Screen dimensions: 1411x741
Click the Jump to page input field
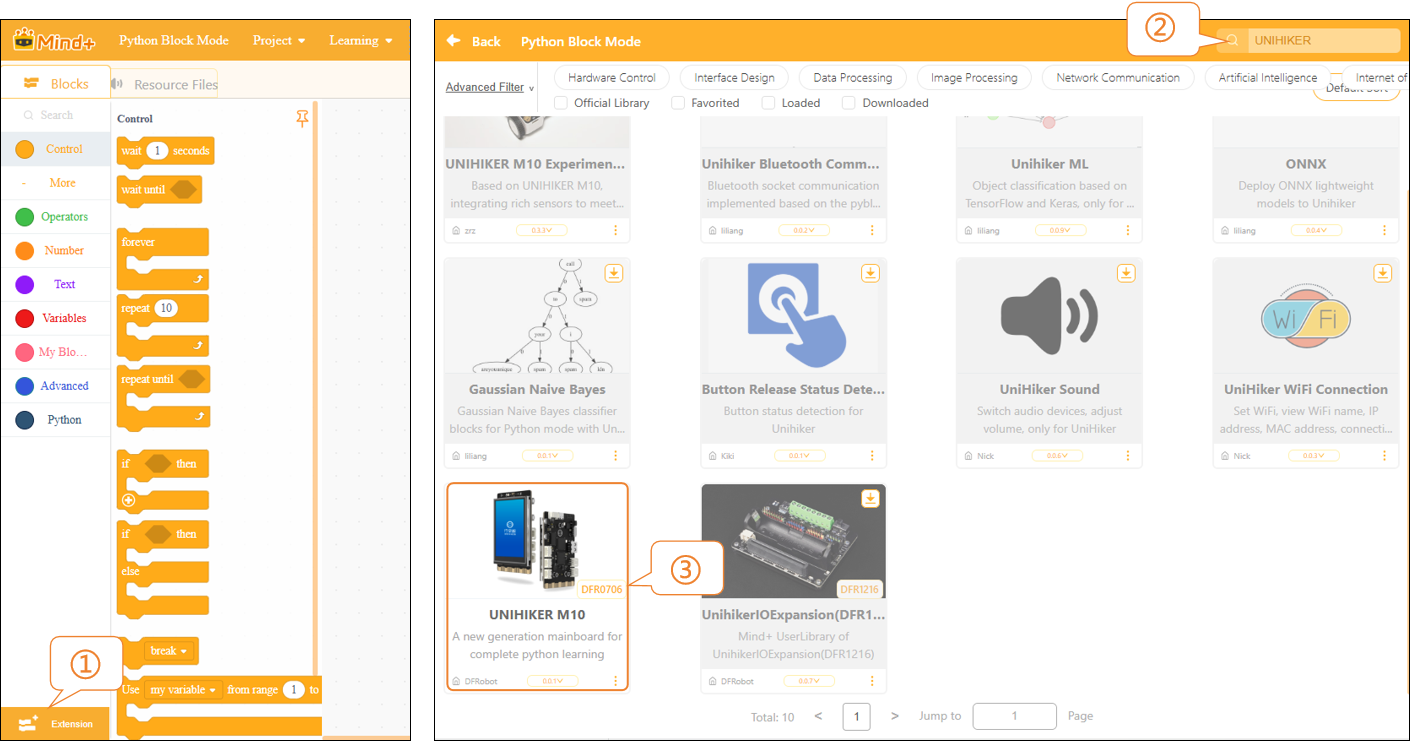[x=1014, y=716]
